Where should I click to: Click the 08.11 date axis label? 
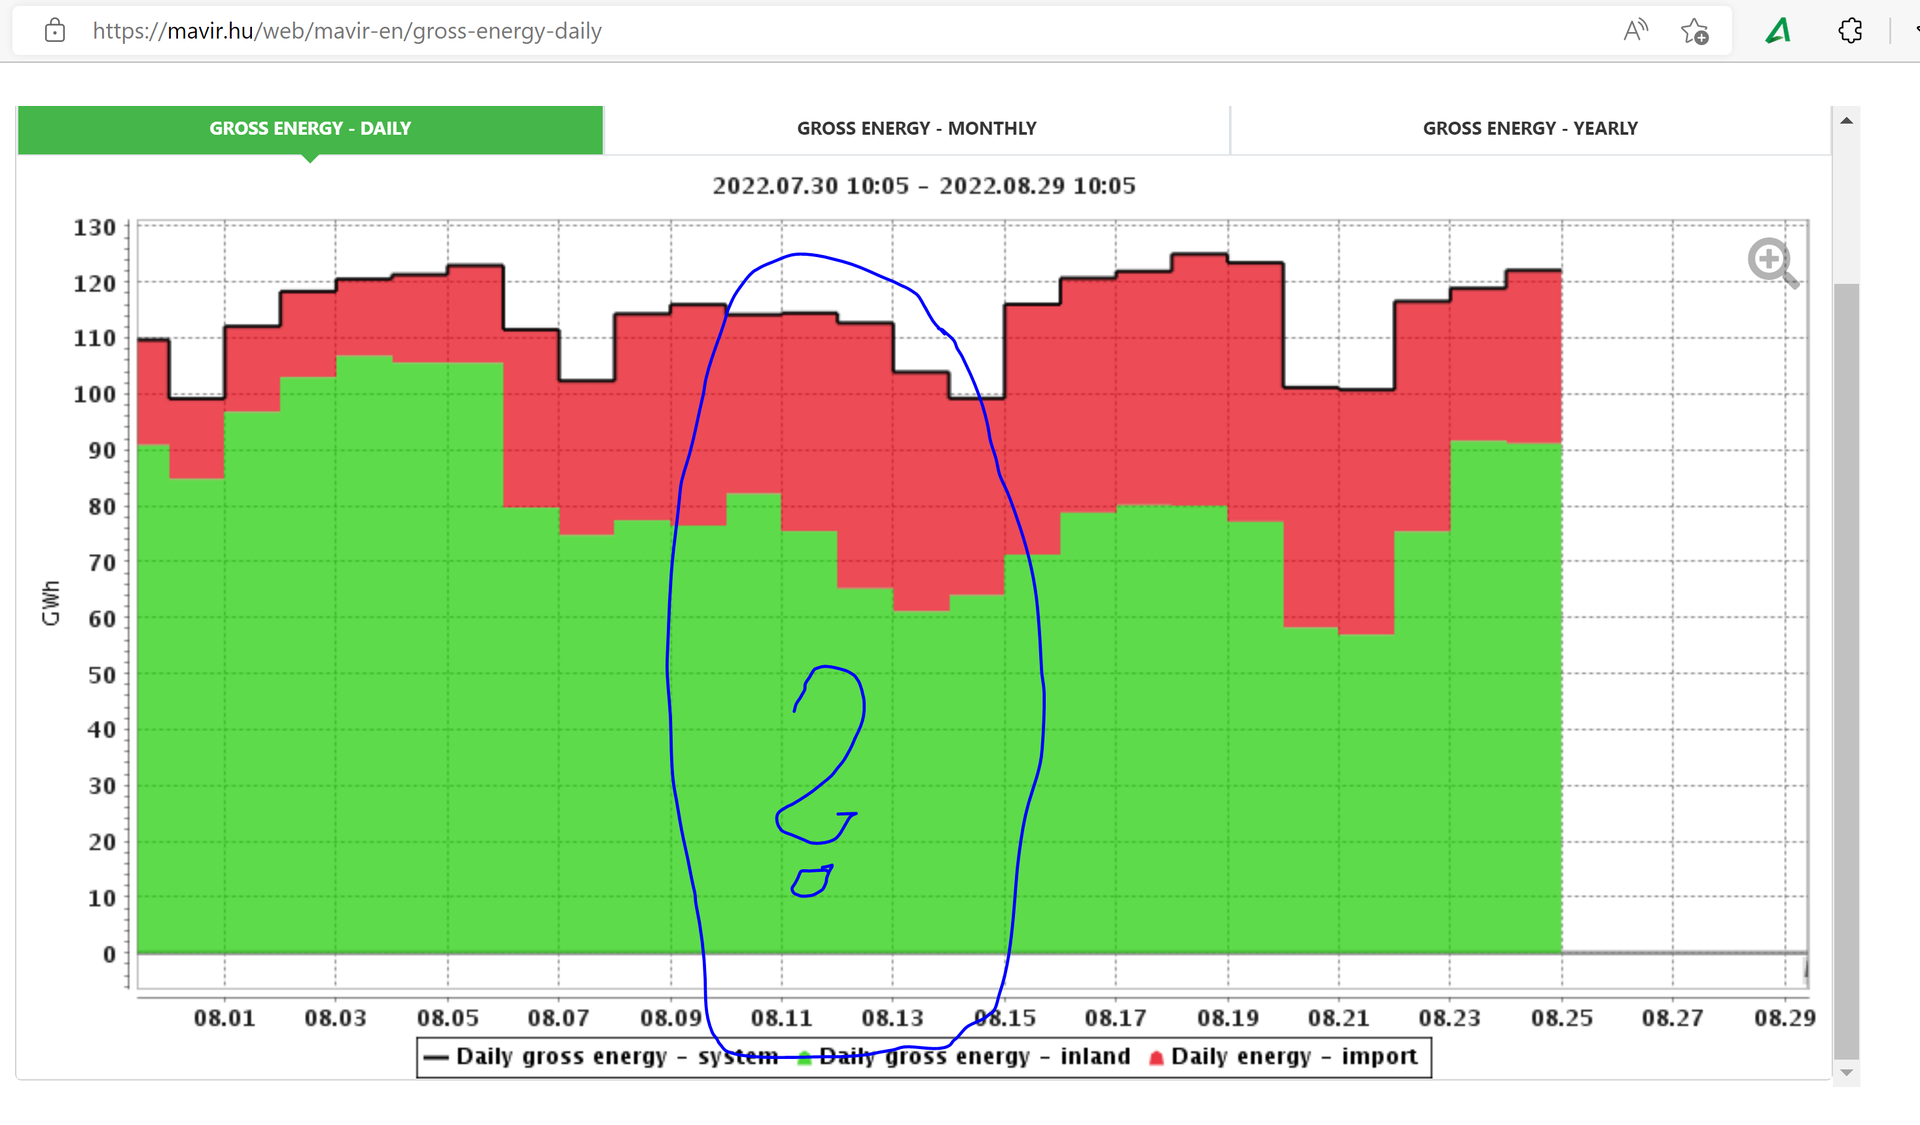[x=781, y=1018]
